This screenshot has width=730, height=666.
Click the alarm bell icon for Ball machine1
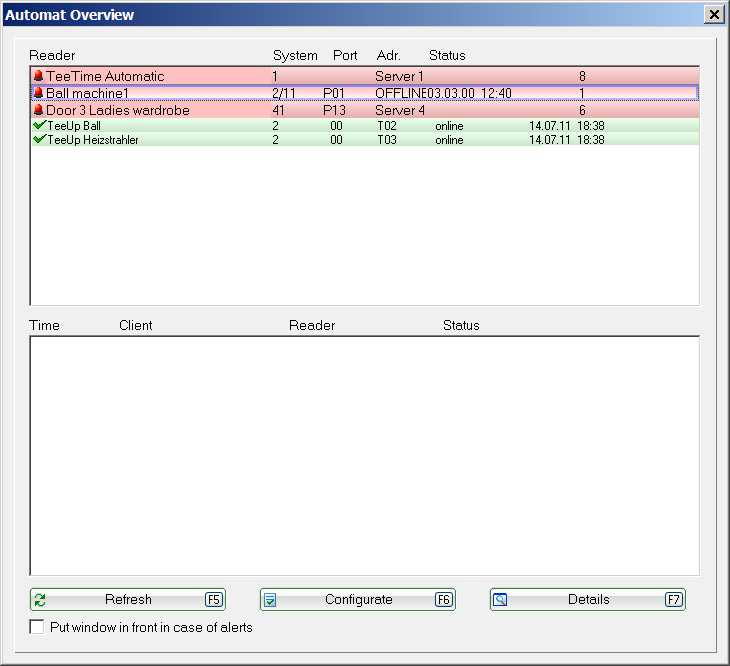click(39, 93)
